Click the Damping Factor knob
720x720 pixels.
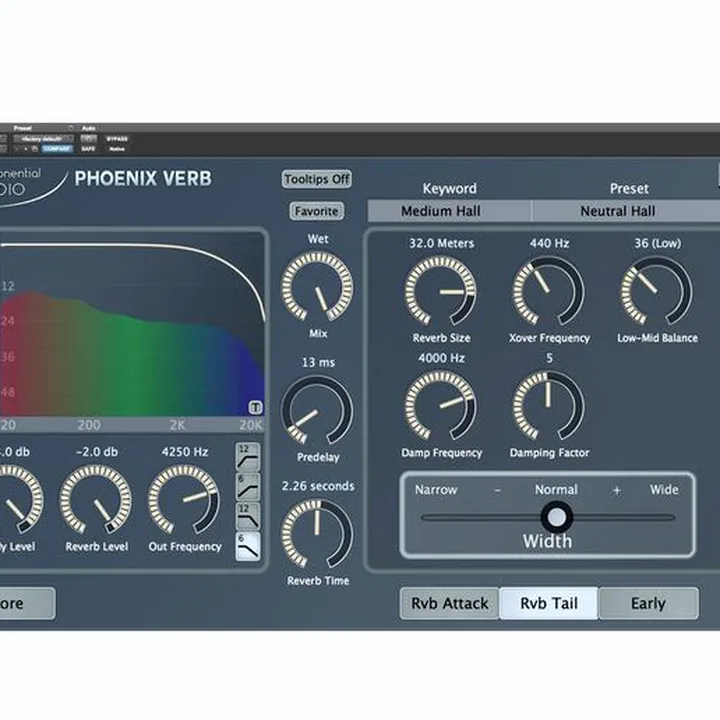(549, 406)
